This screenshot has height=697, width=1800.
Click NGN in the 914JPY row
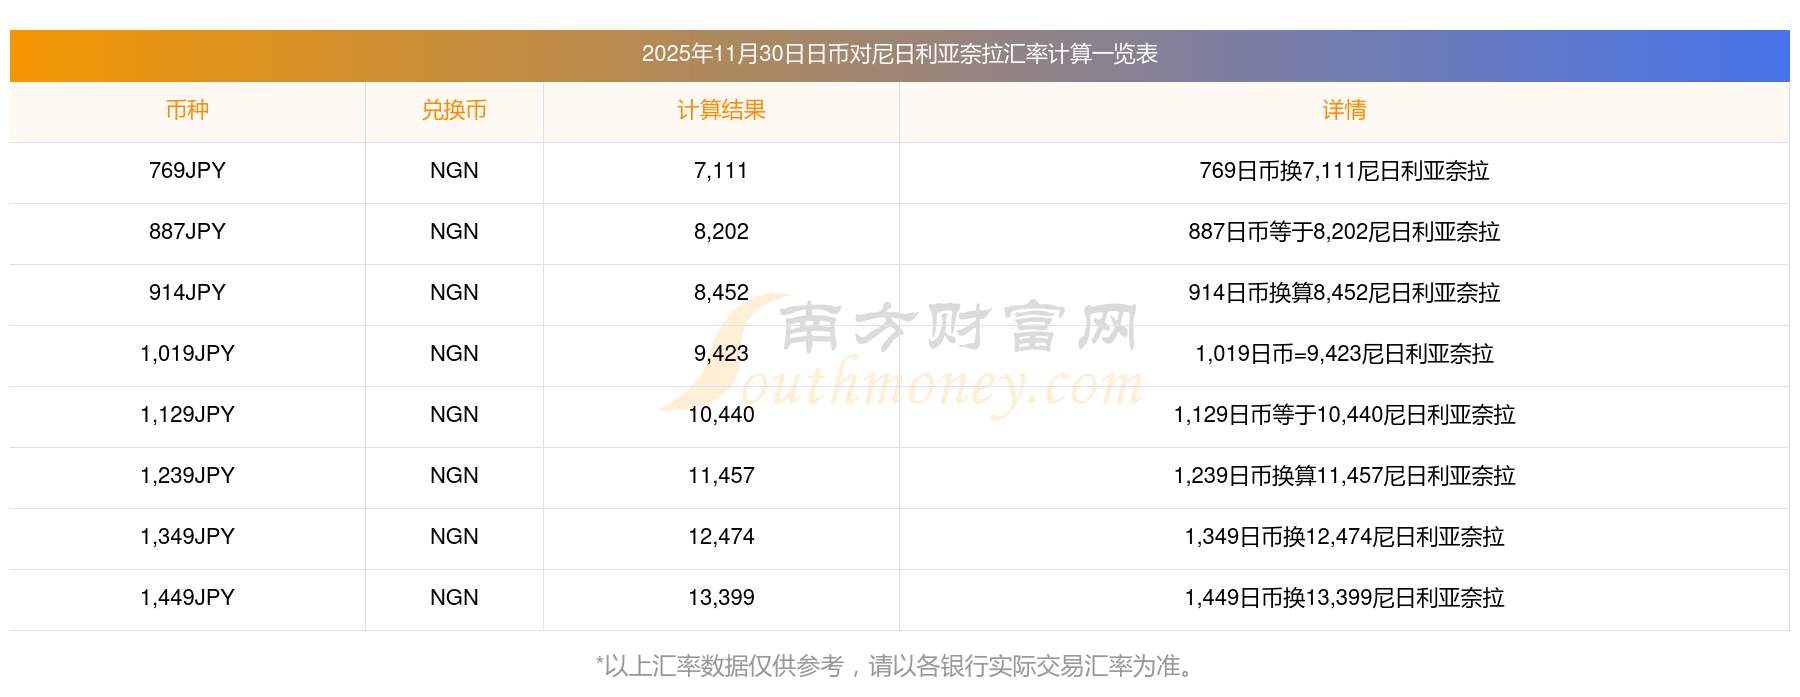[x=454, y=293]
